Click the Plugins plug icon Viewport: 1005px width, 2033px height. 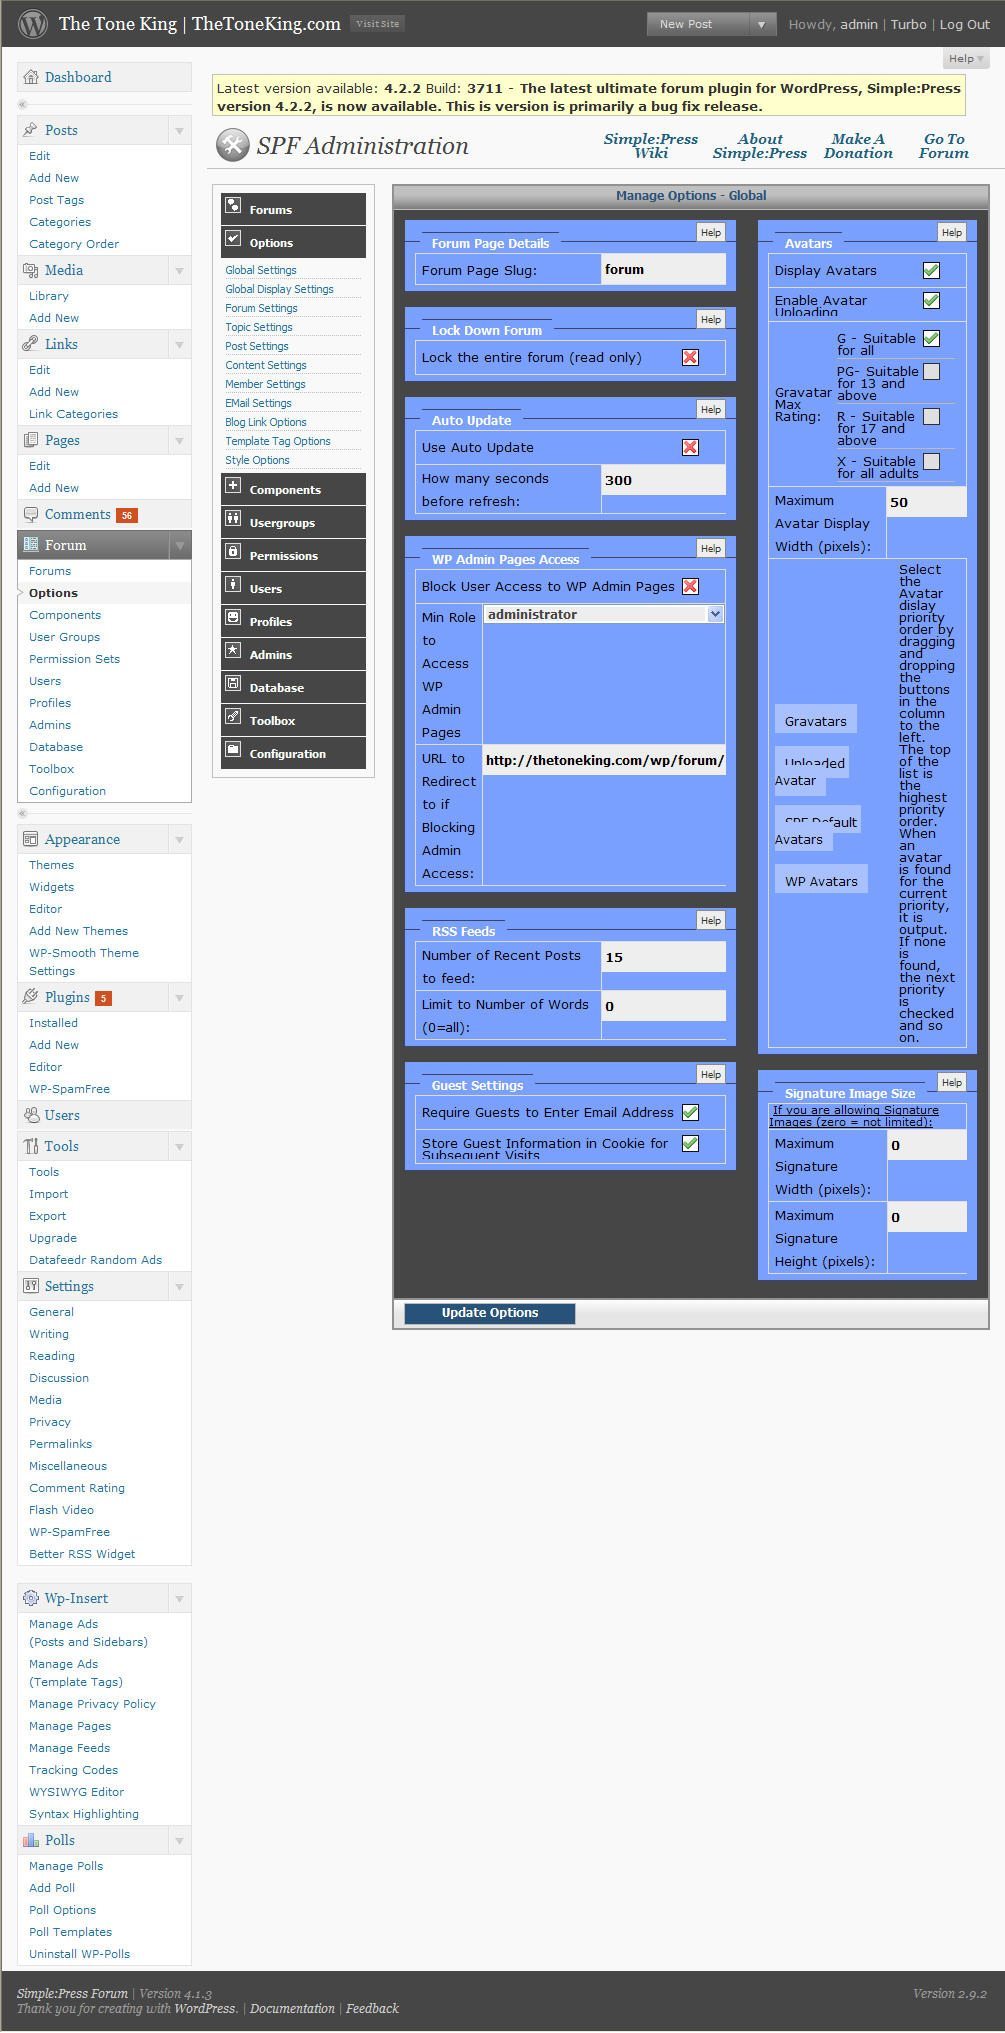click(31, 997)
